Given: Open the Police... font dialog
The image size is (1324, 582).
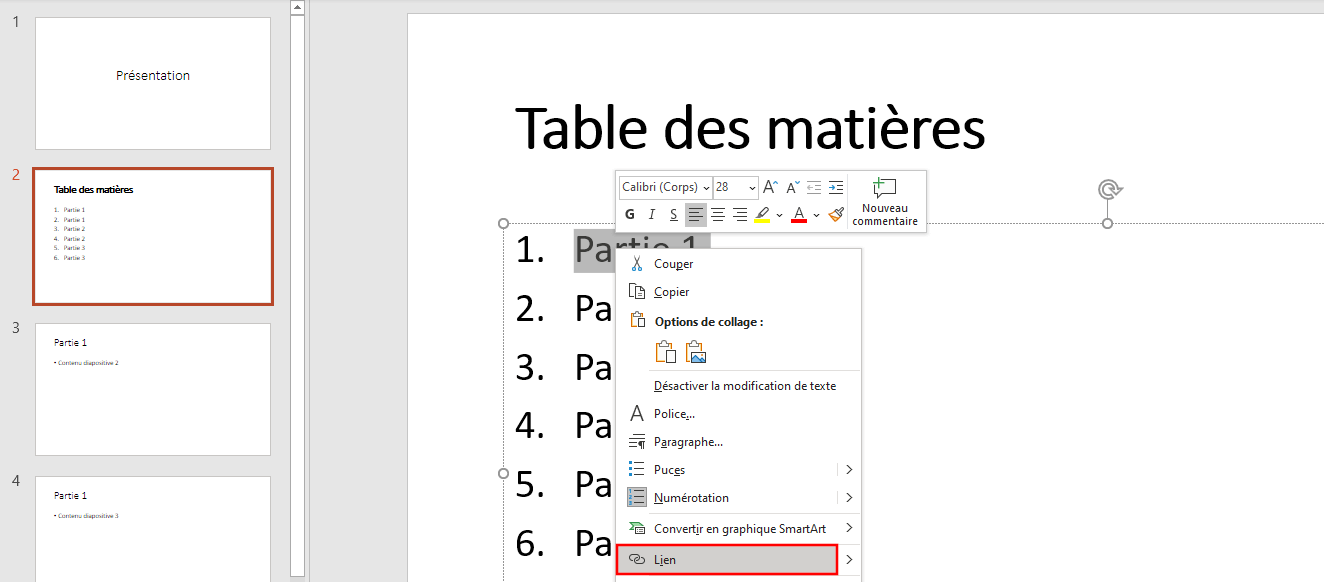Looking at the screenshot, I should 738,414.
